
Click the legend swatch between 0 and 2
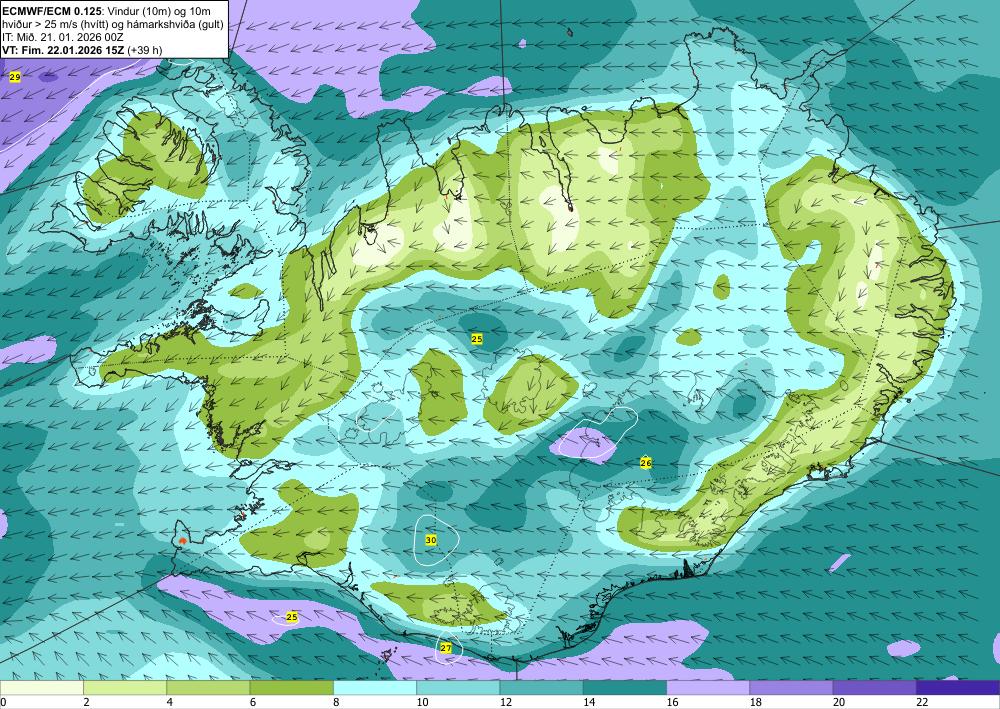(41, 688)
